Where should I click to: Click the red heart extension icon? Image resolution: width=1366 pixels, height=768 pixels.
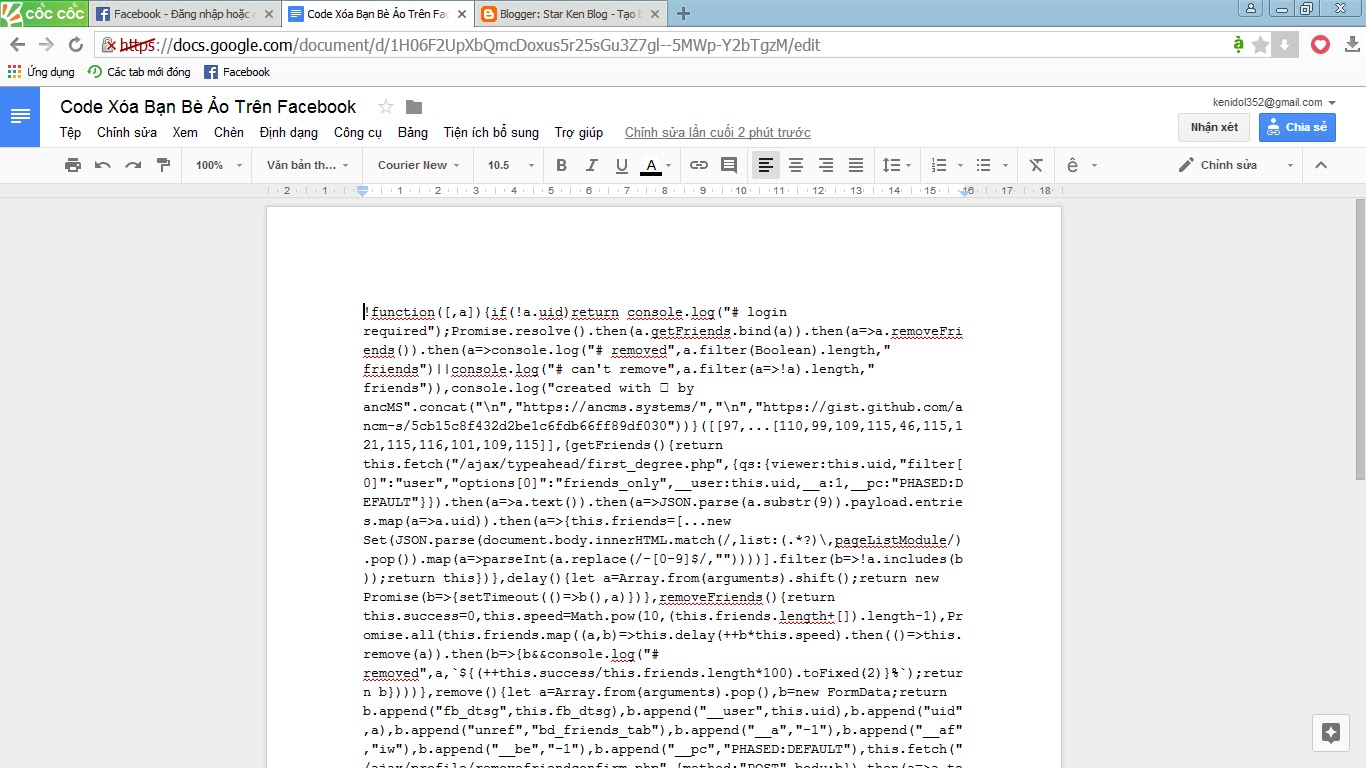[x=1320, y=45]
